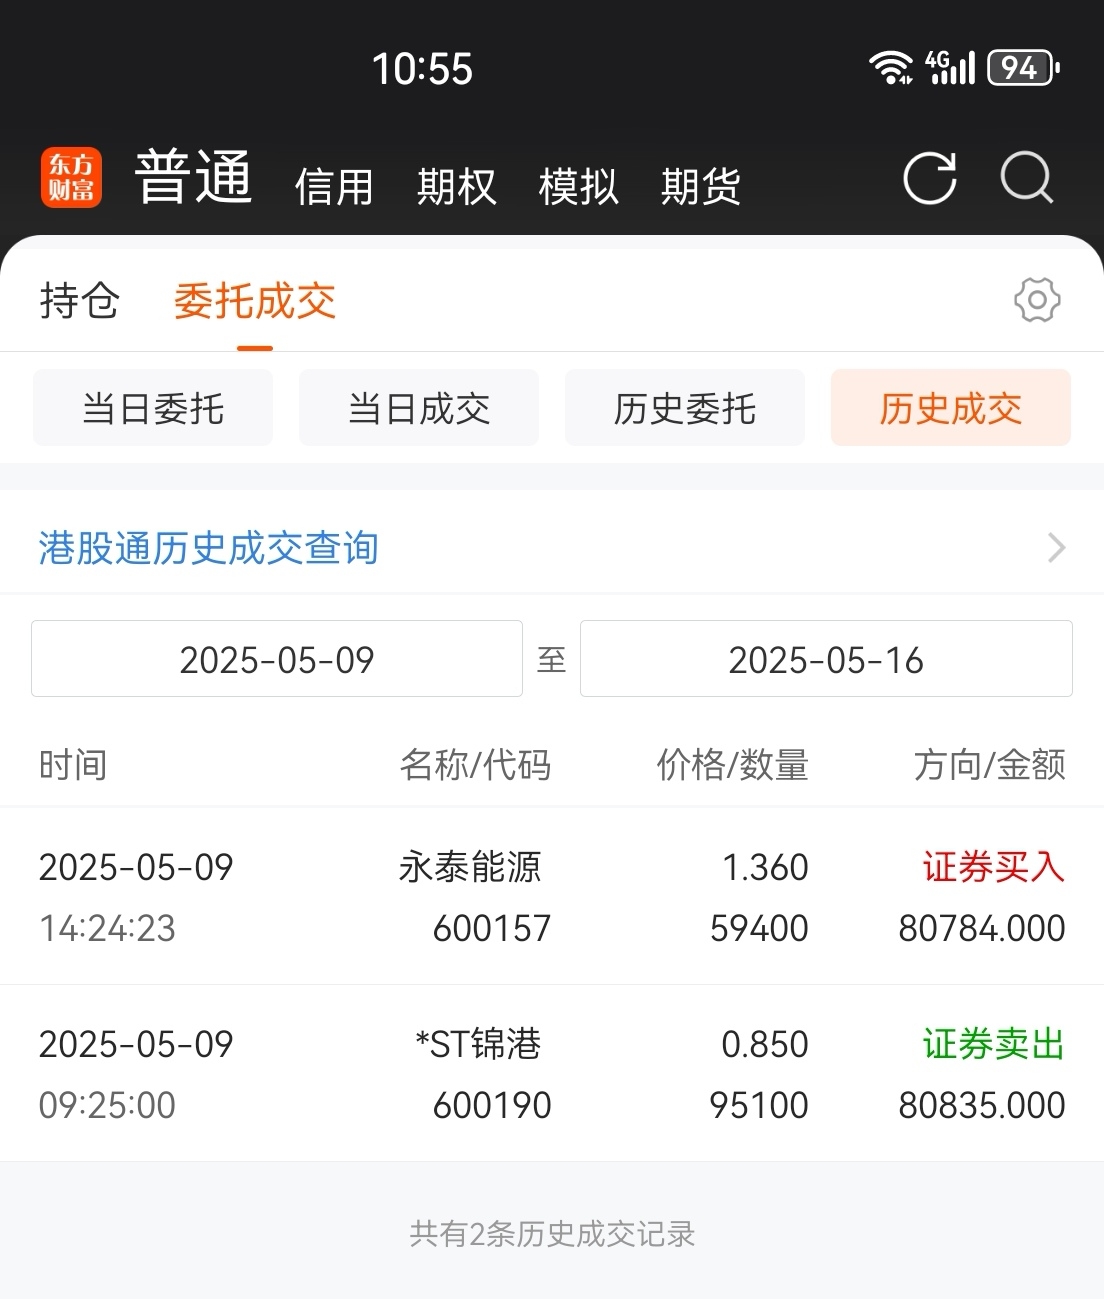Image resolution: width=1104 pixels, height=1299 pixels.
Task: Tap amount 80784.000
Action: pos(982,929)
